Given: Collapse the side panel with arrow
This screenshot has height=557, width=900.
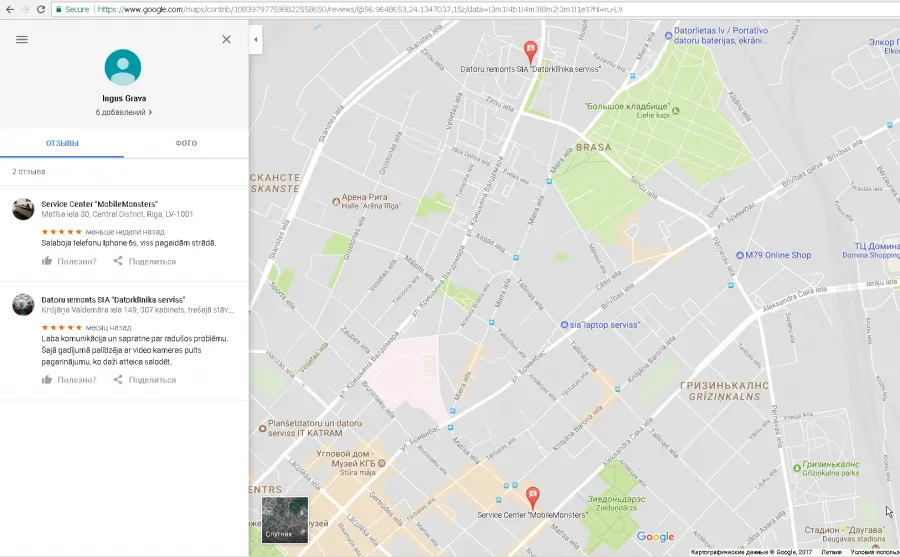Looking at the screenshot, I should pos(256,40).
